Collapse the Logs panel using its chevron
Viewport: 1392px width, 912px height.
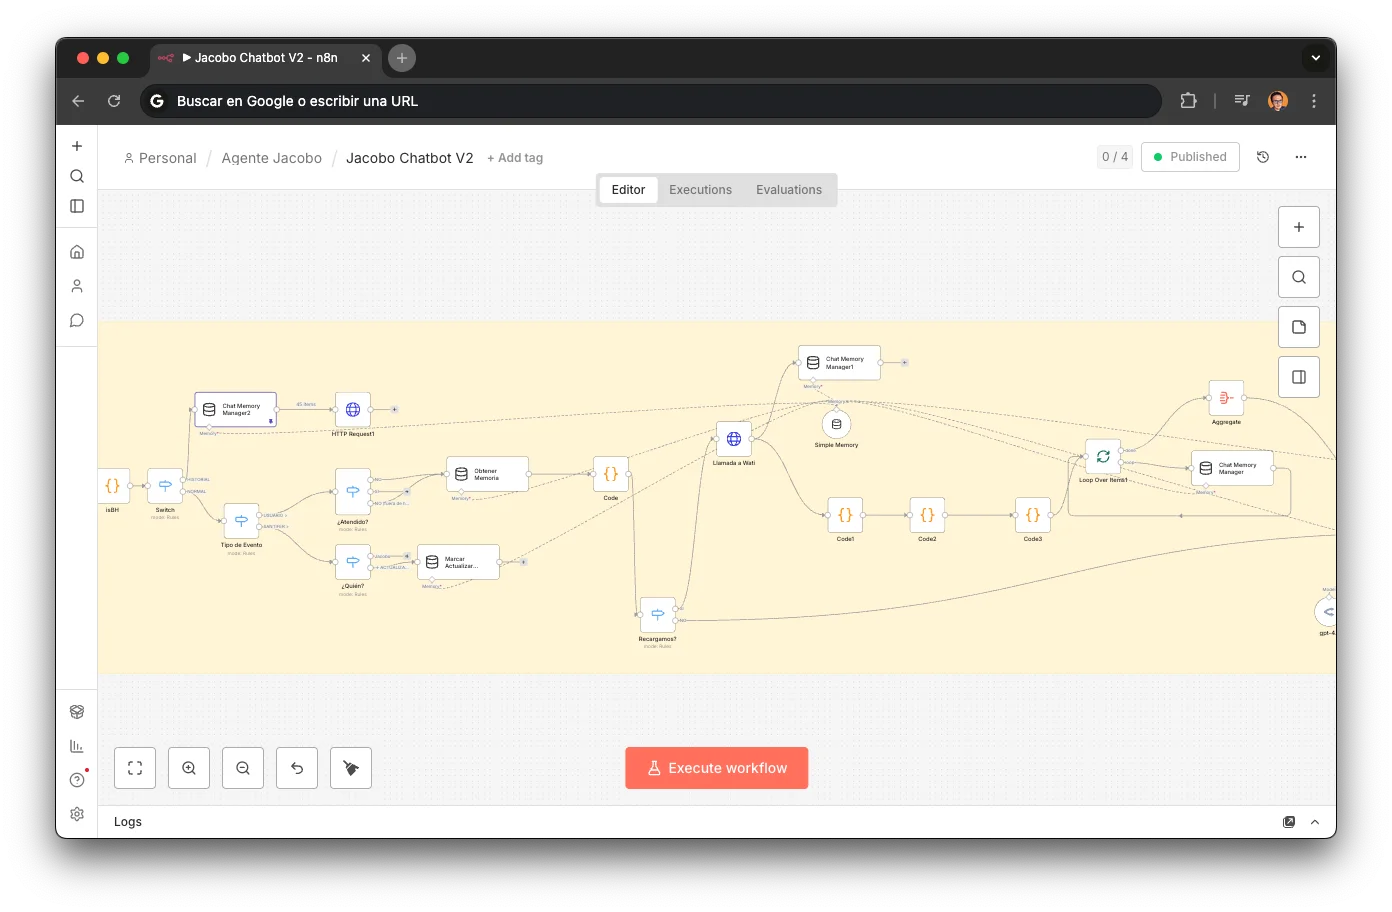1314,821
